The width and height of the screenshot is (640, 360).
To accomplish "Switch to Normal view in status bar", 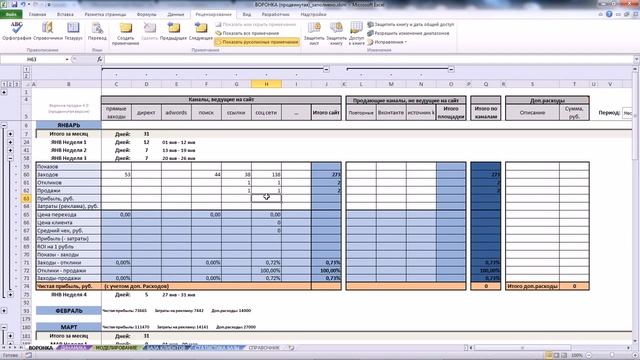I will pos(549,356).
